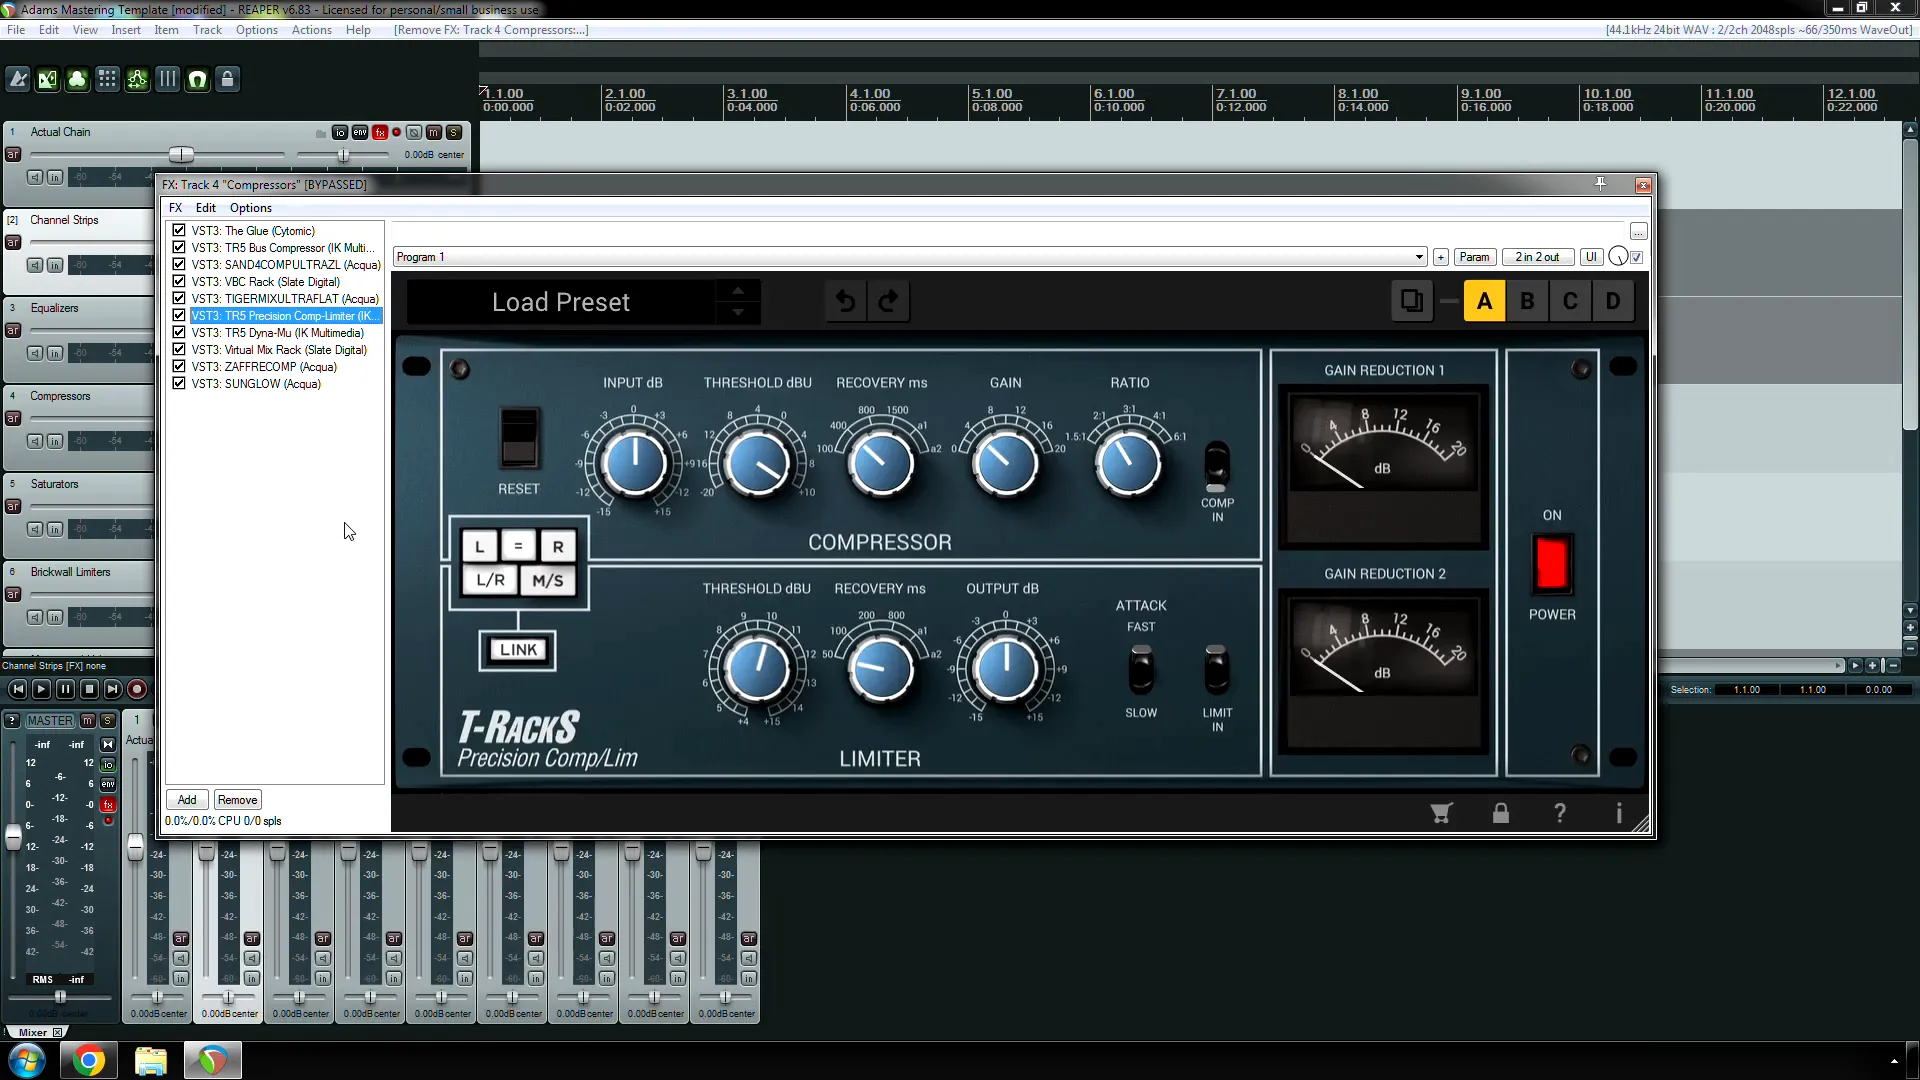Toggle the red POWER switch
Image resolution: width=1920 pixels, height=1080 pixels.
(x=1551, y=563)
